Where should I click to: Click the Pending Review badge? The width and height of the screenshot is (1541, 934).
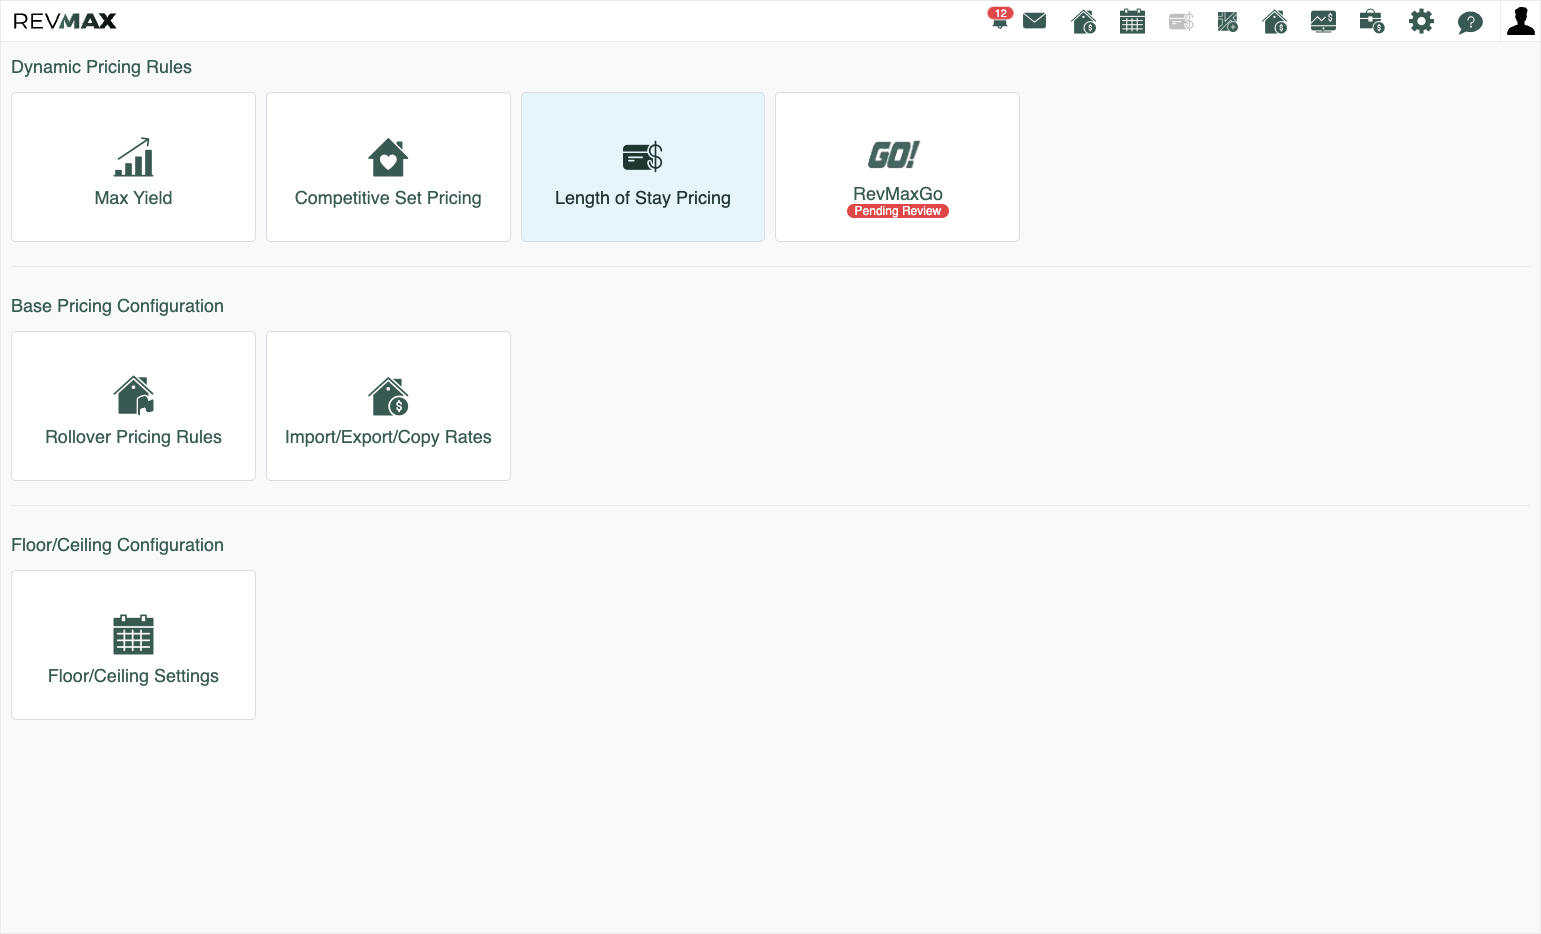[x=898, y=211]
